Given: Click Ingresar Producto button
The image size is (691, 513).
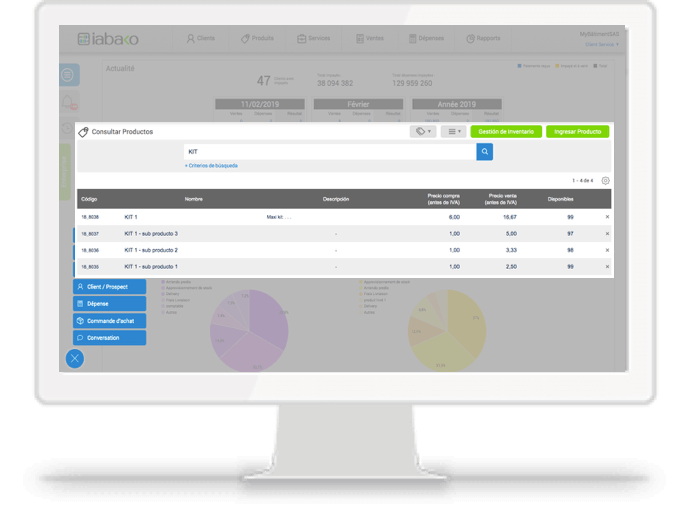Looking at the screenshot, I should click(x=577, y=131).
